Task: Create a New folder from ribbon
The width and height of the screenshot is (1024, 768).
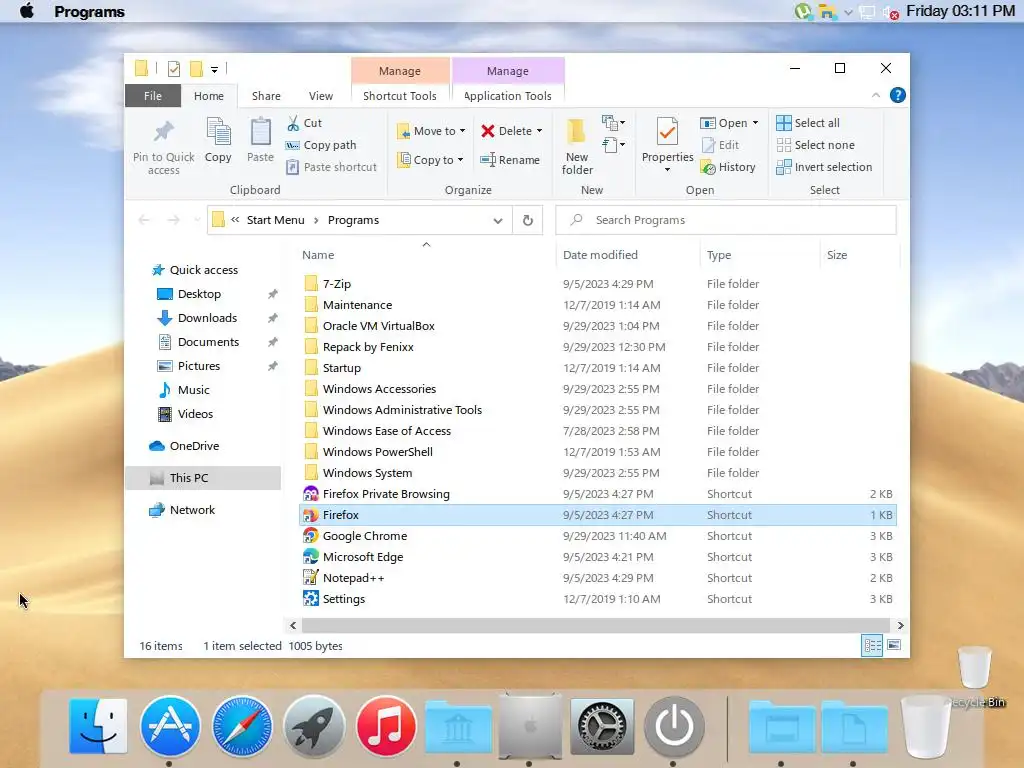Action: 577,146
